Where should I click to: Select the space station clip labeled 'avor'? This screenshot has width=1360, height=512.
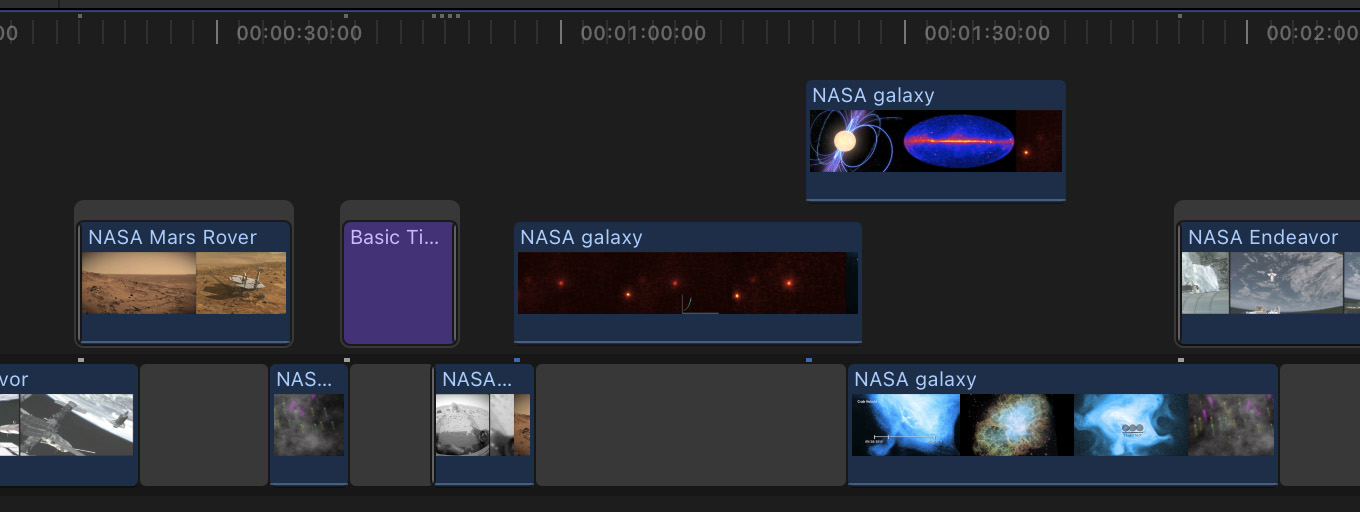pyautogui.click(x=68, y=425)
